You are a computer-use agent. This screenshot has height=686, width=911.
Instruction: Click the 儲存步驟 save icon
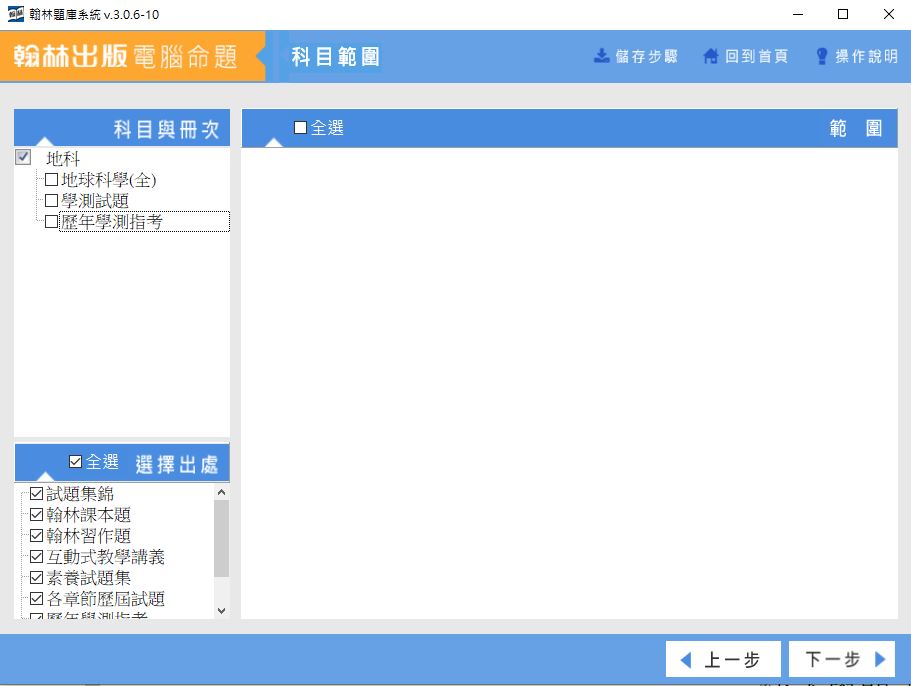[x=601, y=56]
